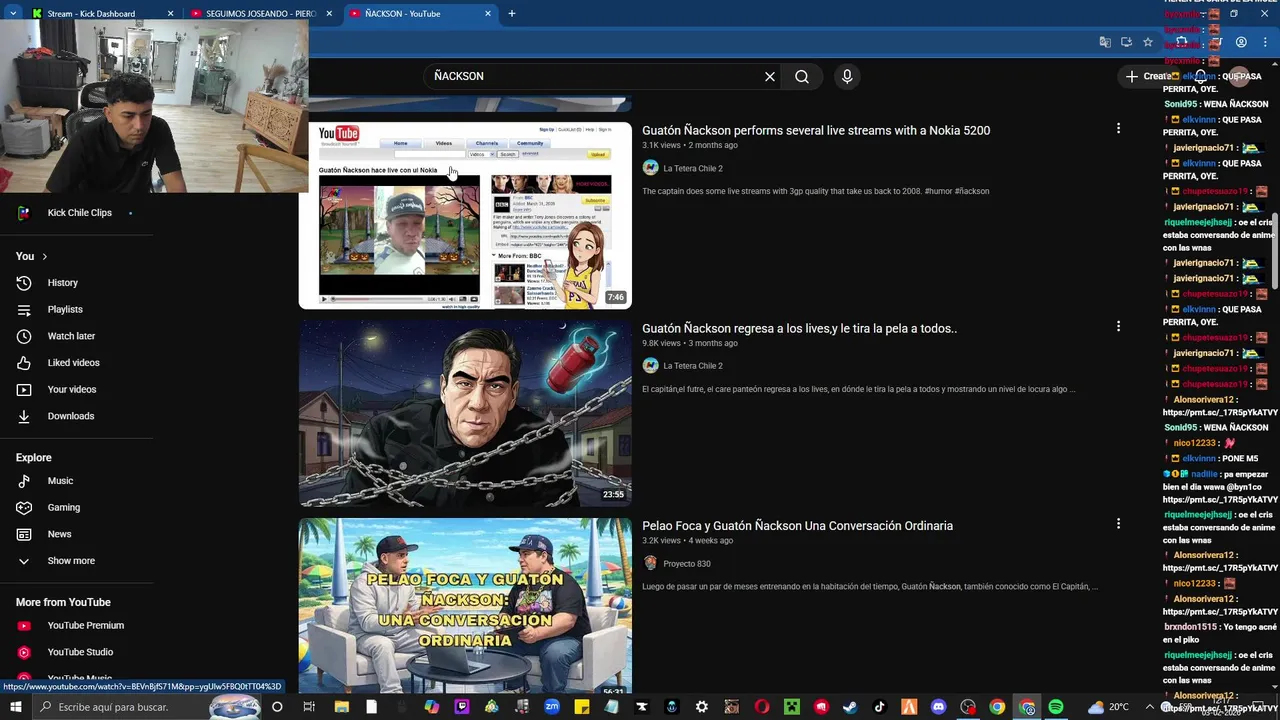Close the SEGUIMOS JOSEANDO tab

(329, 14)
